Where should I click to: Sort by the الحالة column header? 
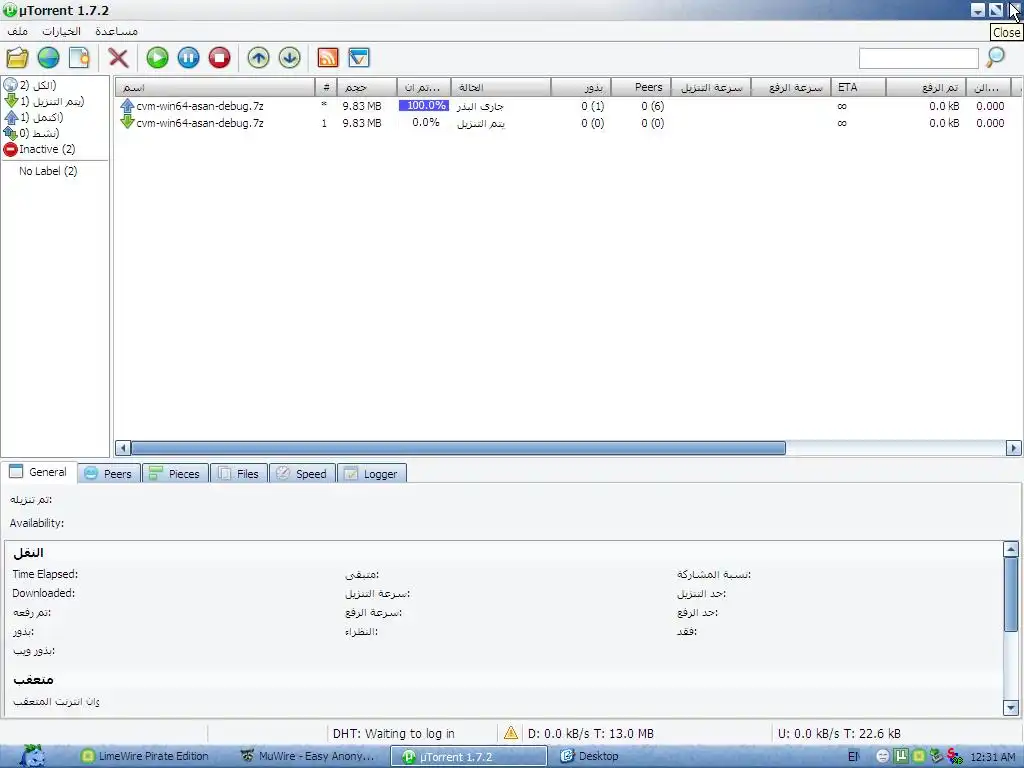[x=501, y=88]
